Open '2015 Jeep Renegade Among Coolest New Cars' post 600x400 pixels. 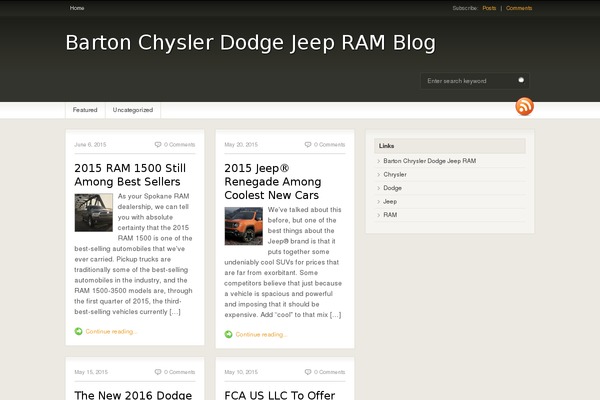(273, 181)
